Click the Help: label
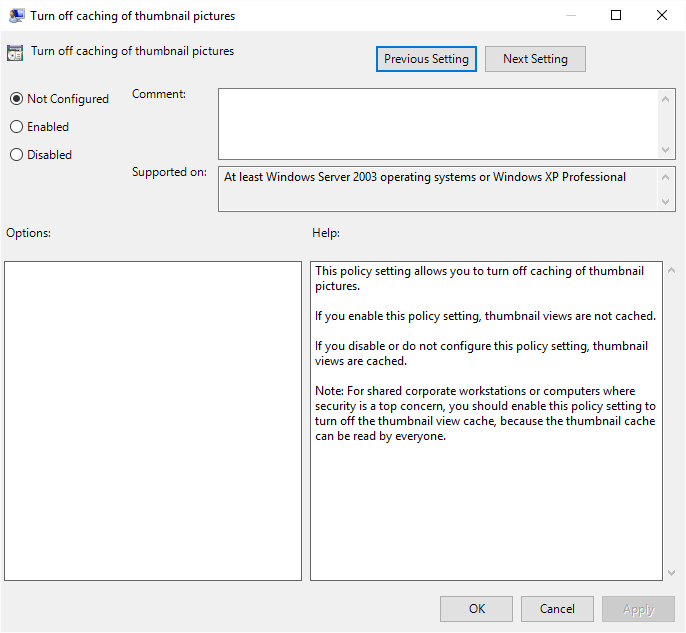Screen dimensions: 686x633 326,233
